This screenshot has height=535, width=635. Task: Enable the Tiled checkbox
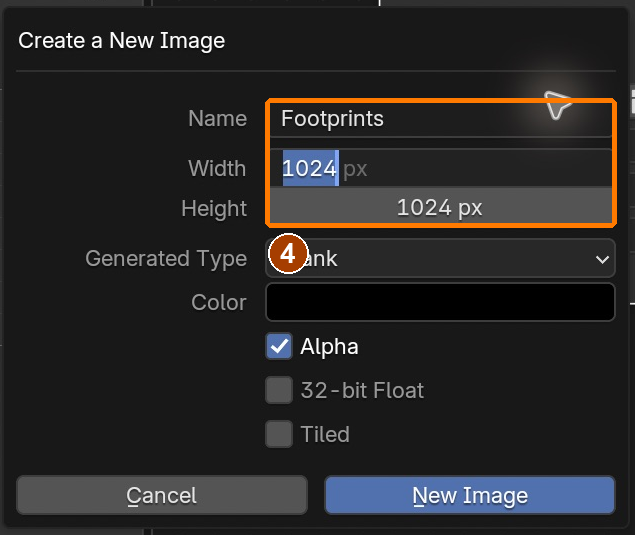[279, 434]
